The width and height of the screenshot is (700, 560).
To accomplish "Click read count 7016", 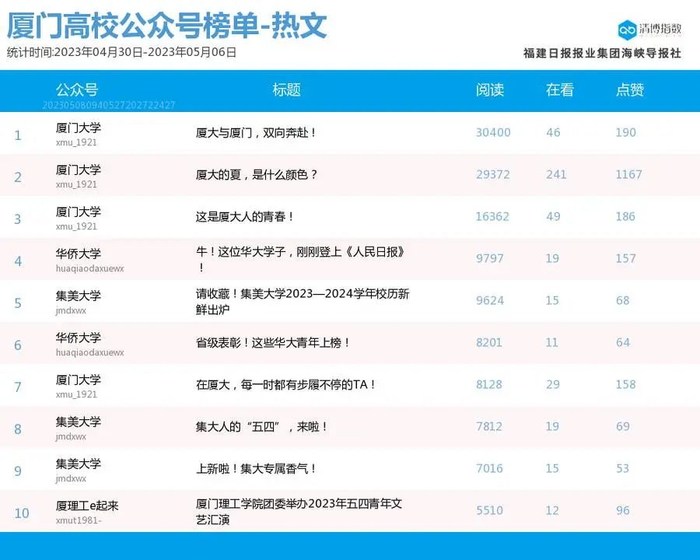I will tap(489, 468).
